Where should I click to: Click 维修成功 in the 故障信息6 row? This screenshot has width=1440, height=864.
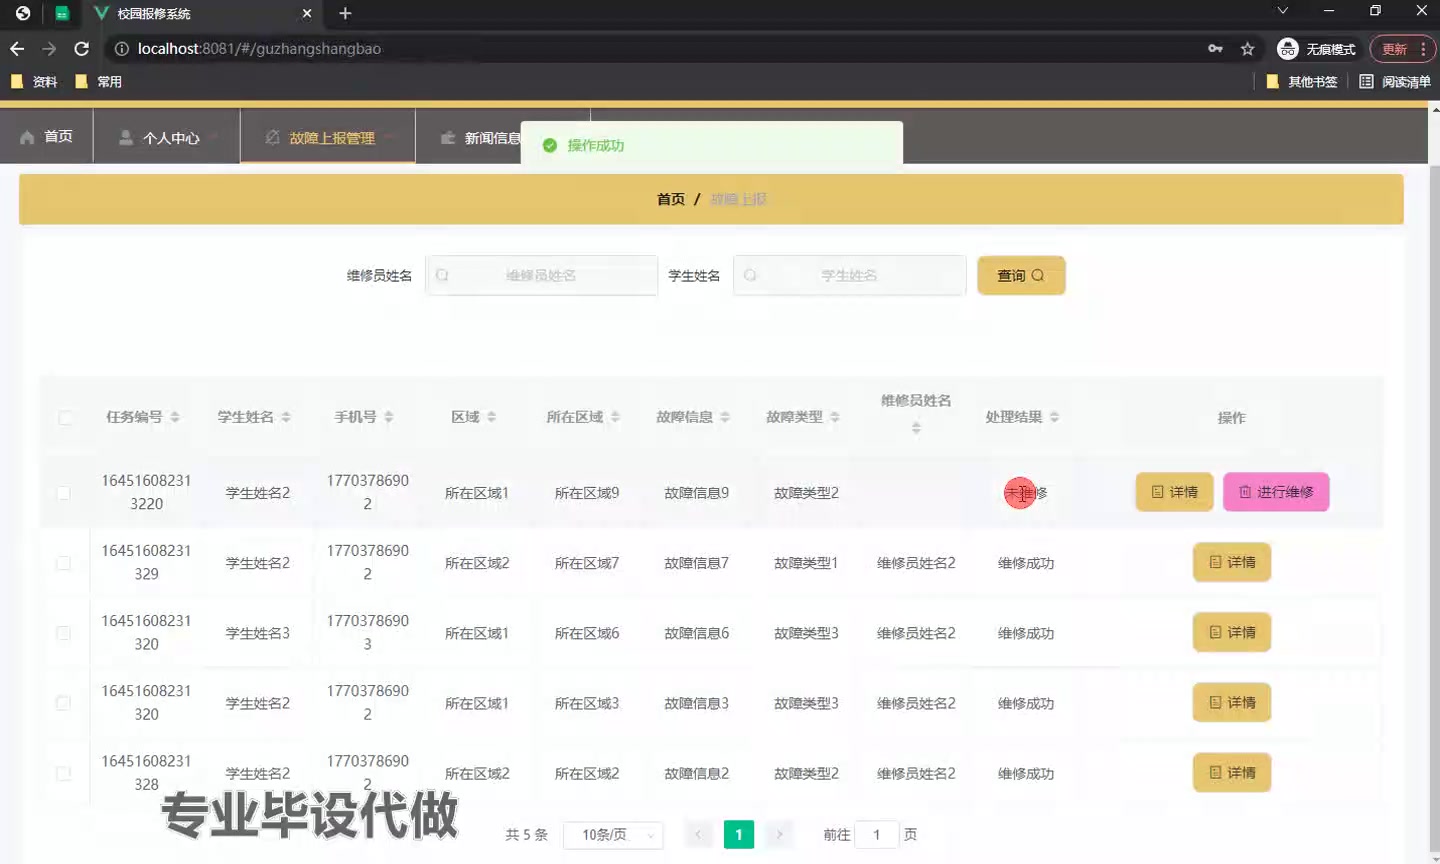click(x=1026, y=633)
